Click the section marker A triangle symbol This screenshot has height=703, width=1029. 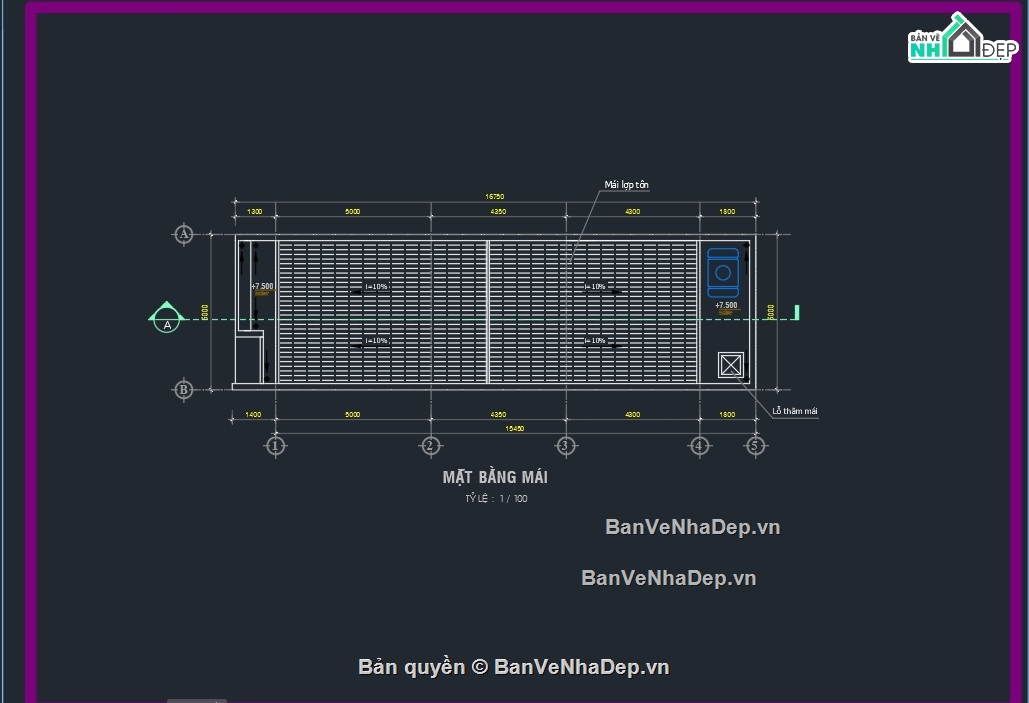pyautogui.click(x=167, y=317)
